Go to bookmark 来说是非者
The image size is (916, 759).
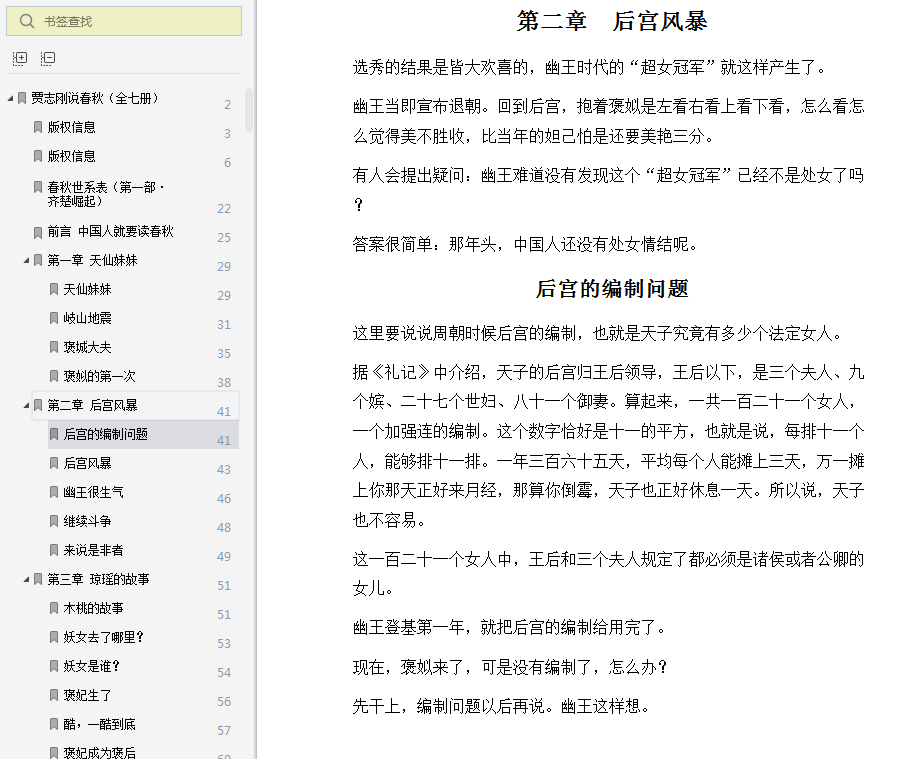coord(93,550)
